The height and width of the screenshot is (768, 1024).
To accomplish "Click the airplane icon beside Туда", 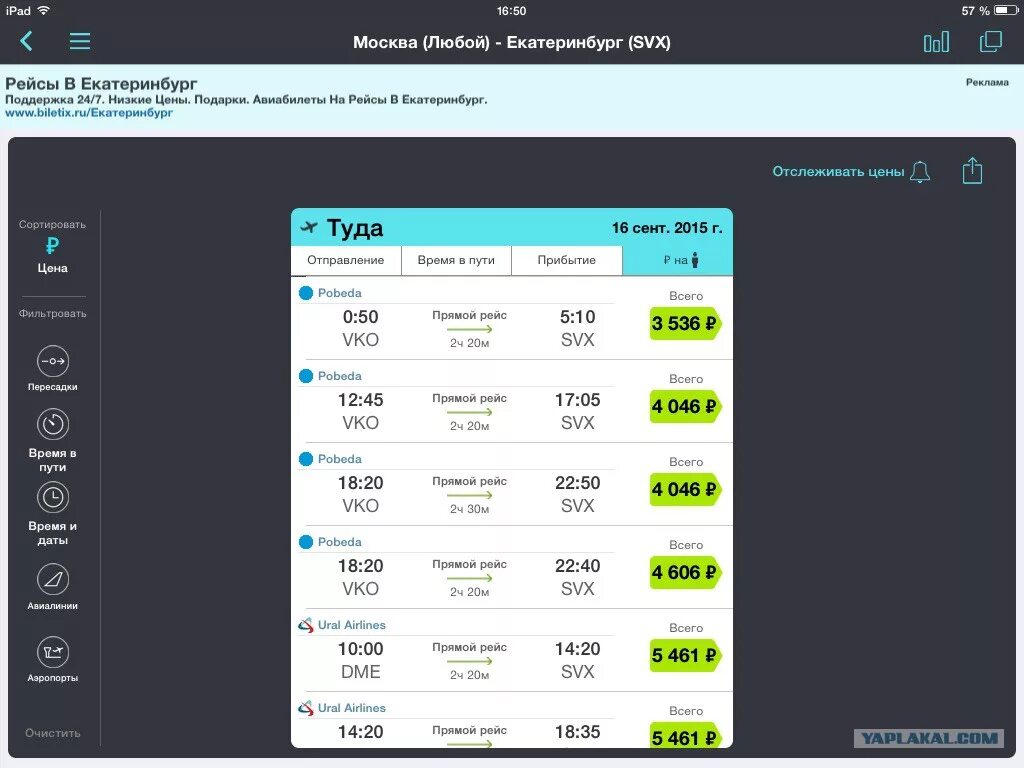I will [x=309, y=227].
